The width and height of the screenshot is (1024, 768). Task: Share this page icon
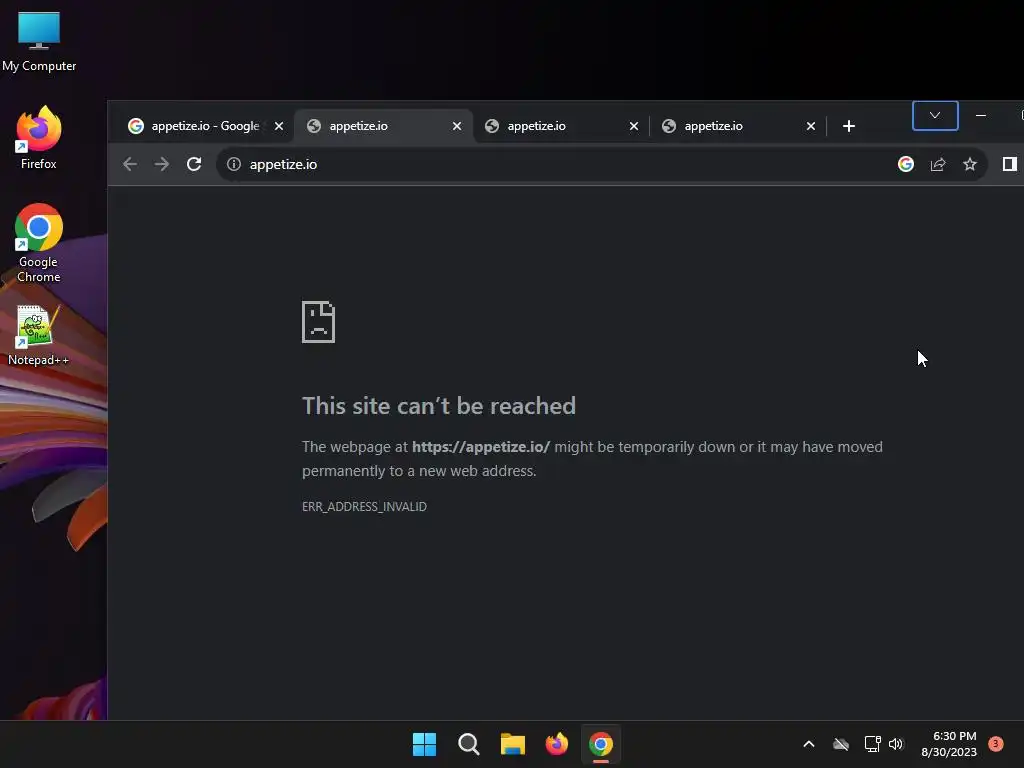(938, 164)
